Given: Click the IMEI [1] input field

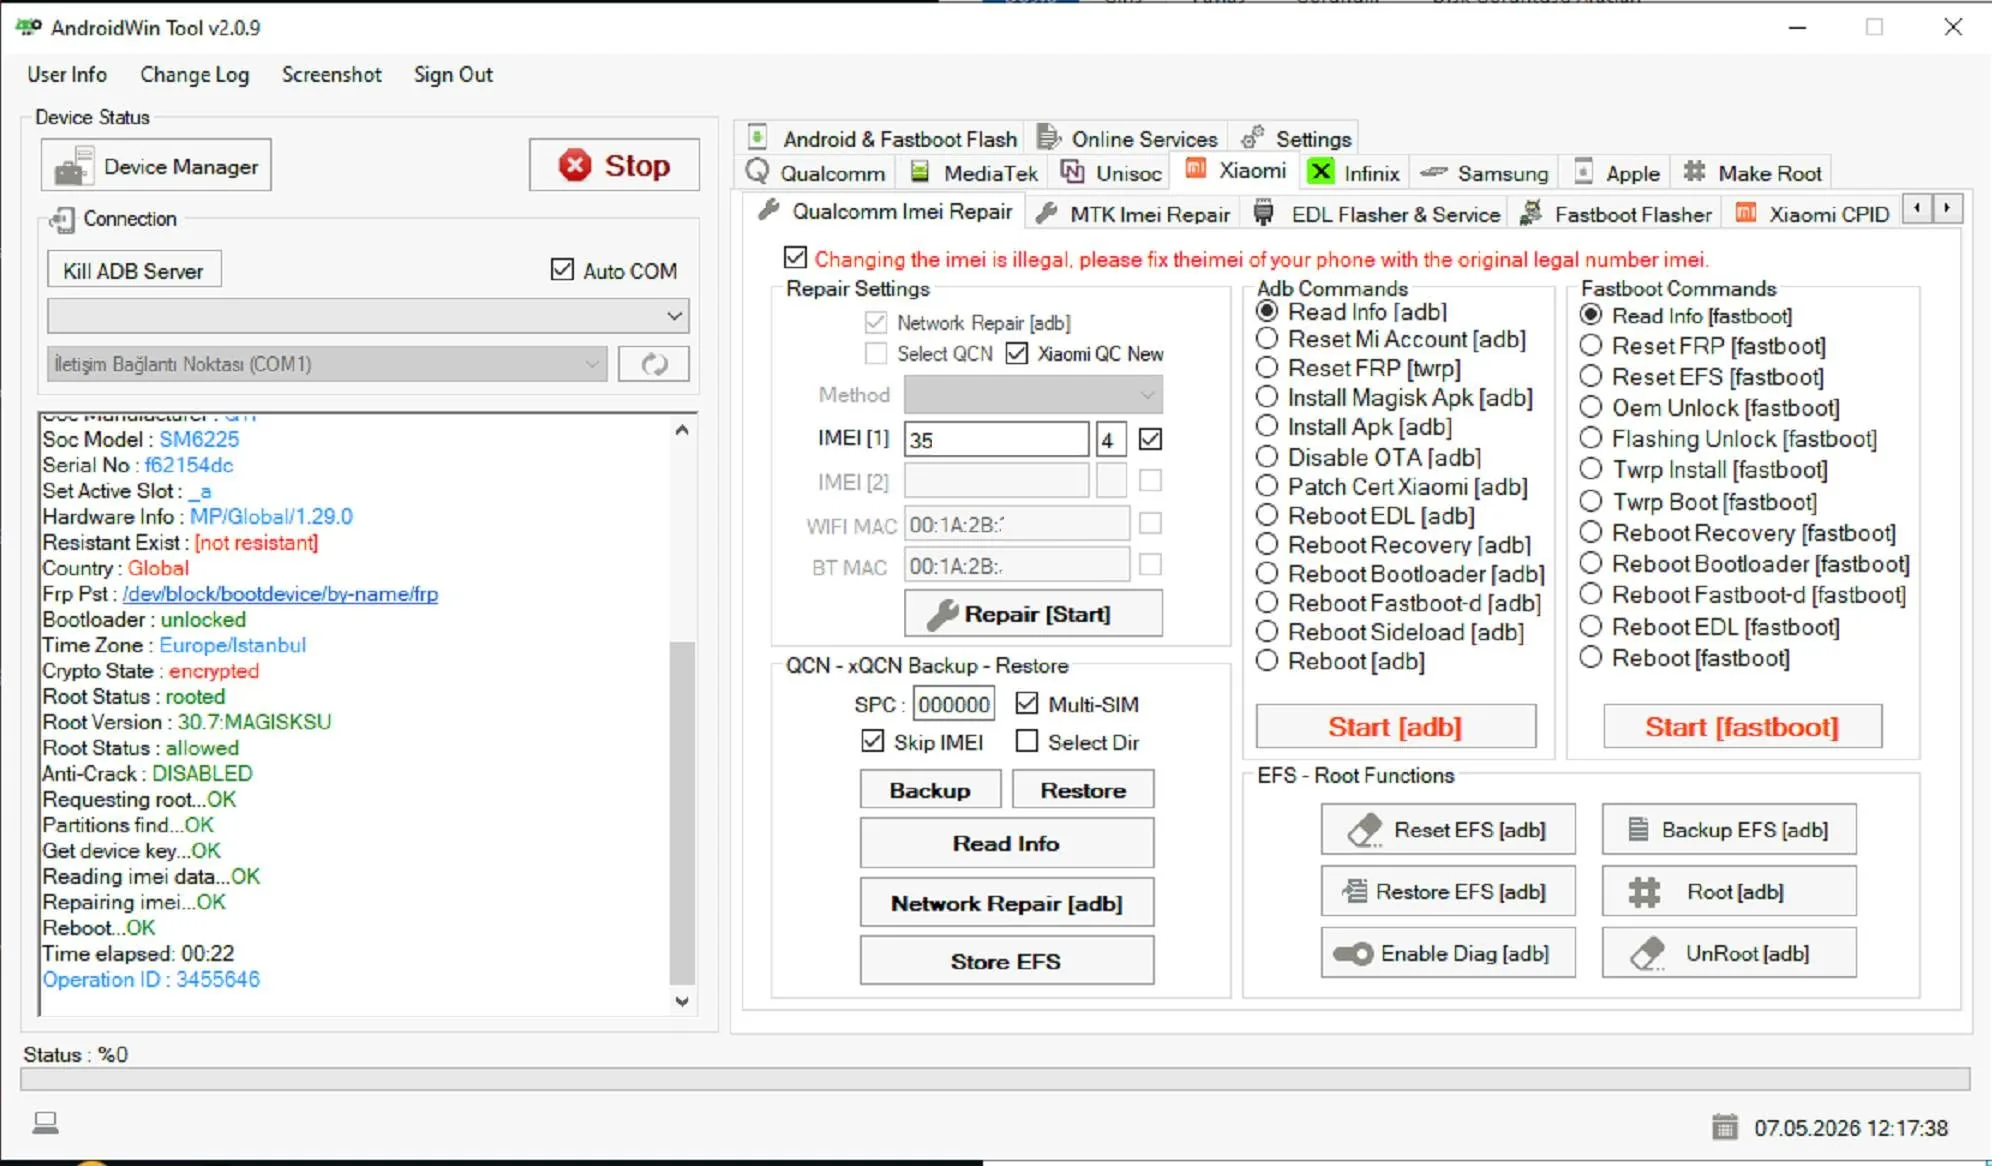Looking at the screenshot, I should pyautogui.click(x=996, y=439).
